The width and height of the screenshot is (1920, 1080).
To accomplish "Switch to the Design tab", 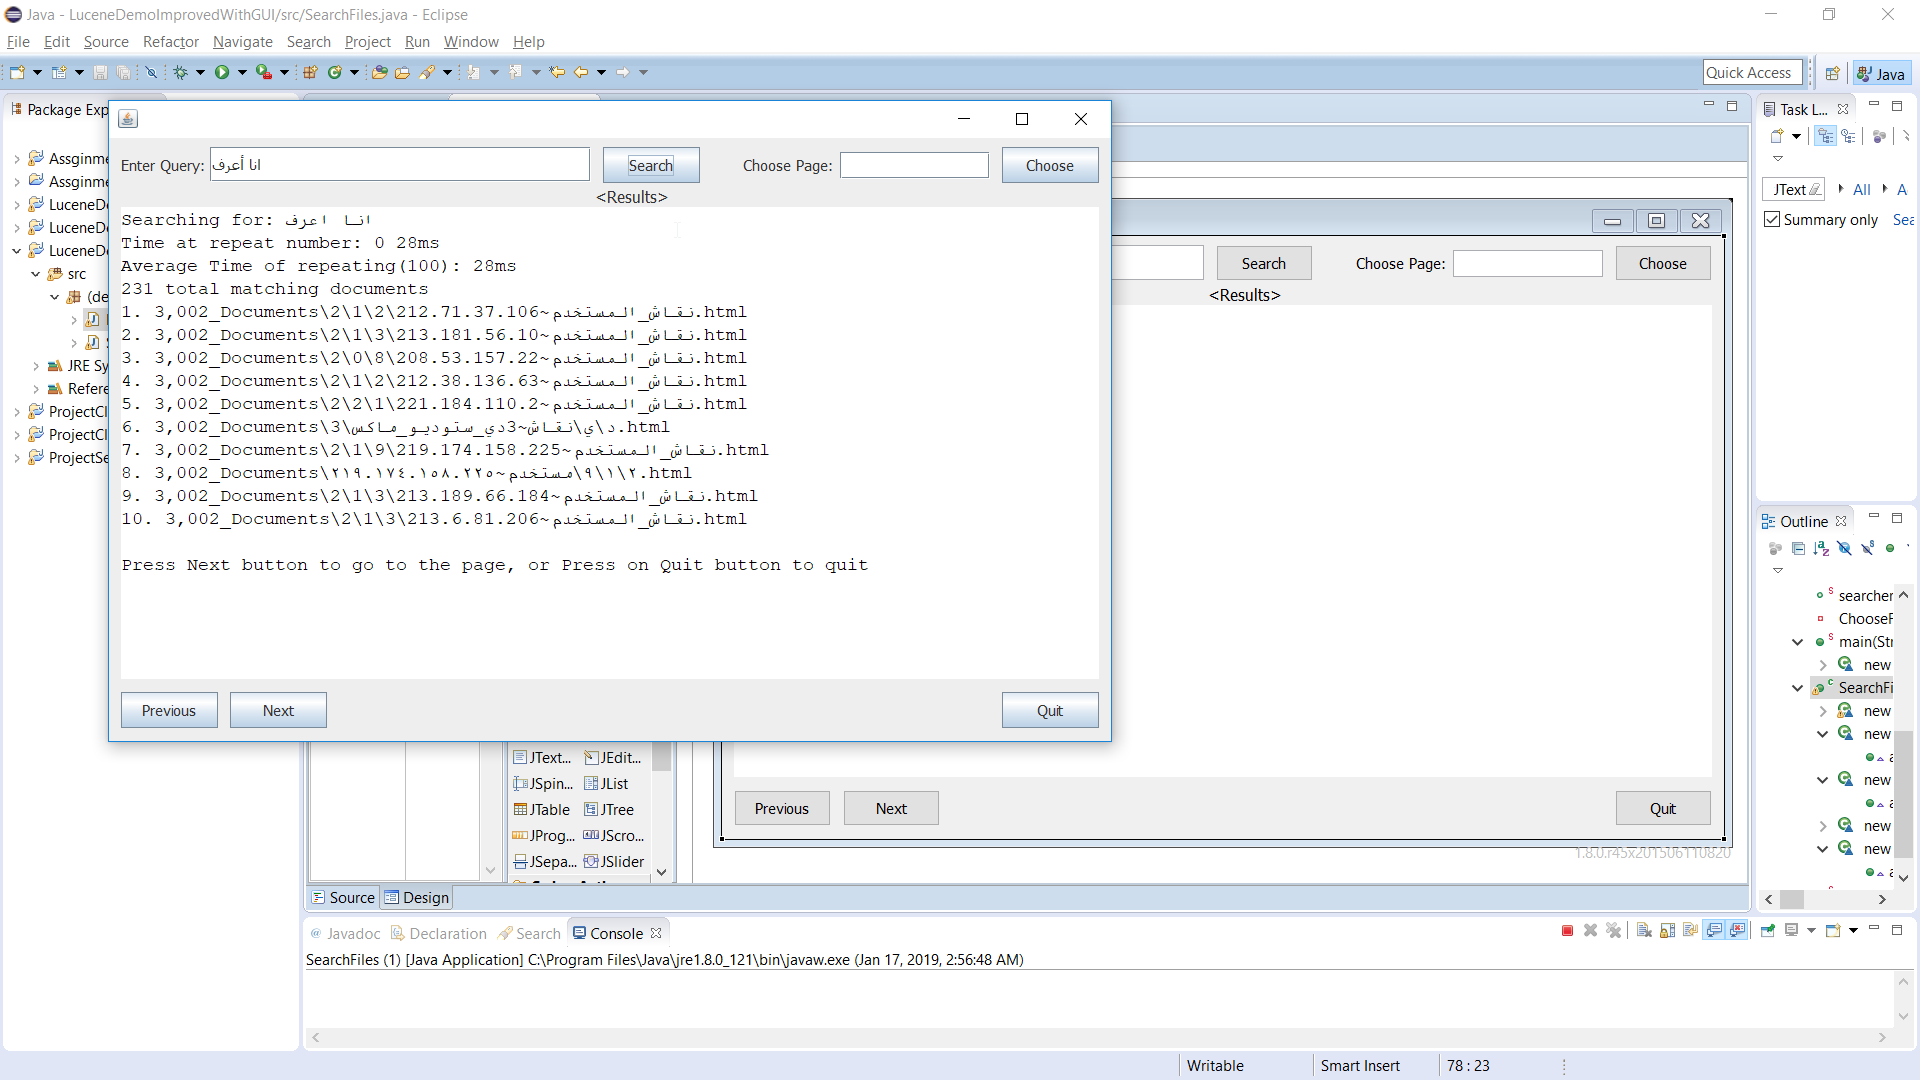I will (424, 897).
